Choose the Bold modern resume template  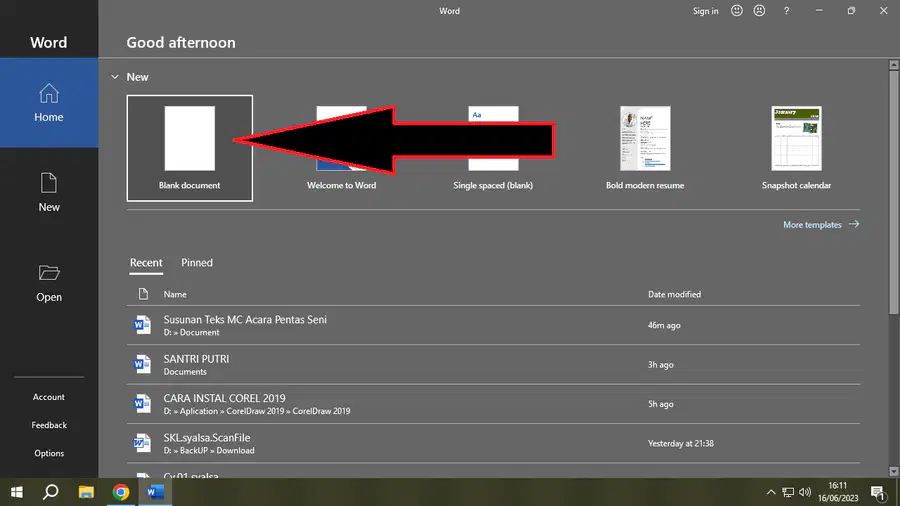(x=645, y=148)
